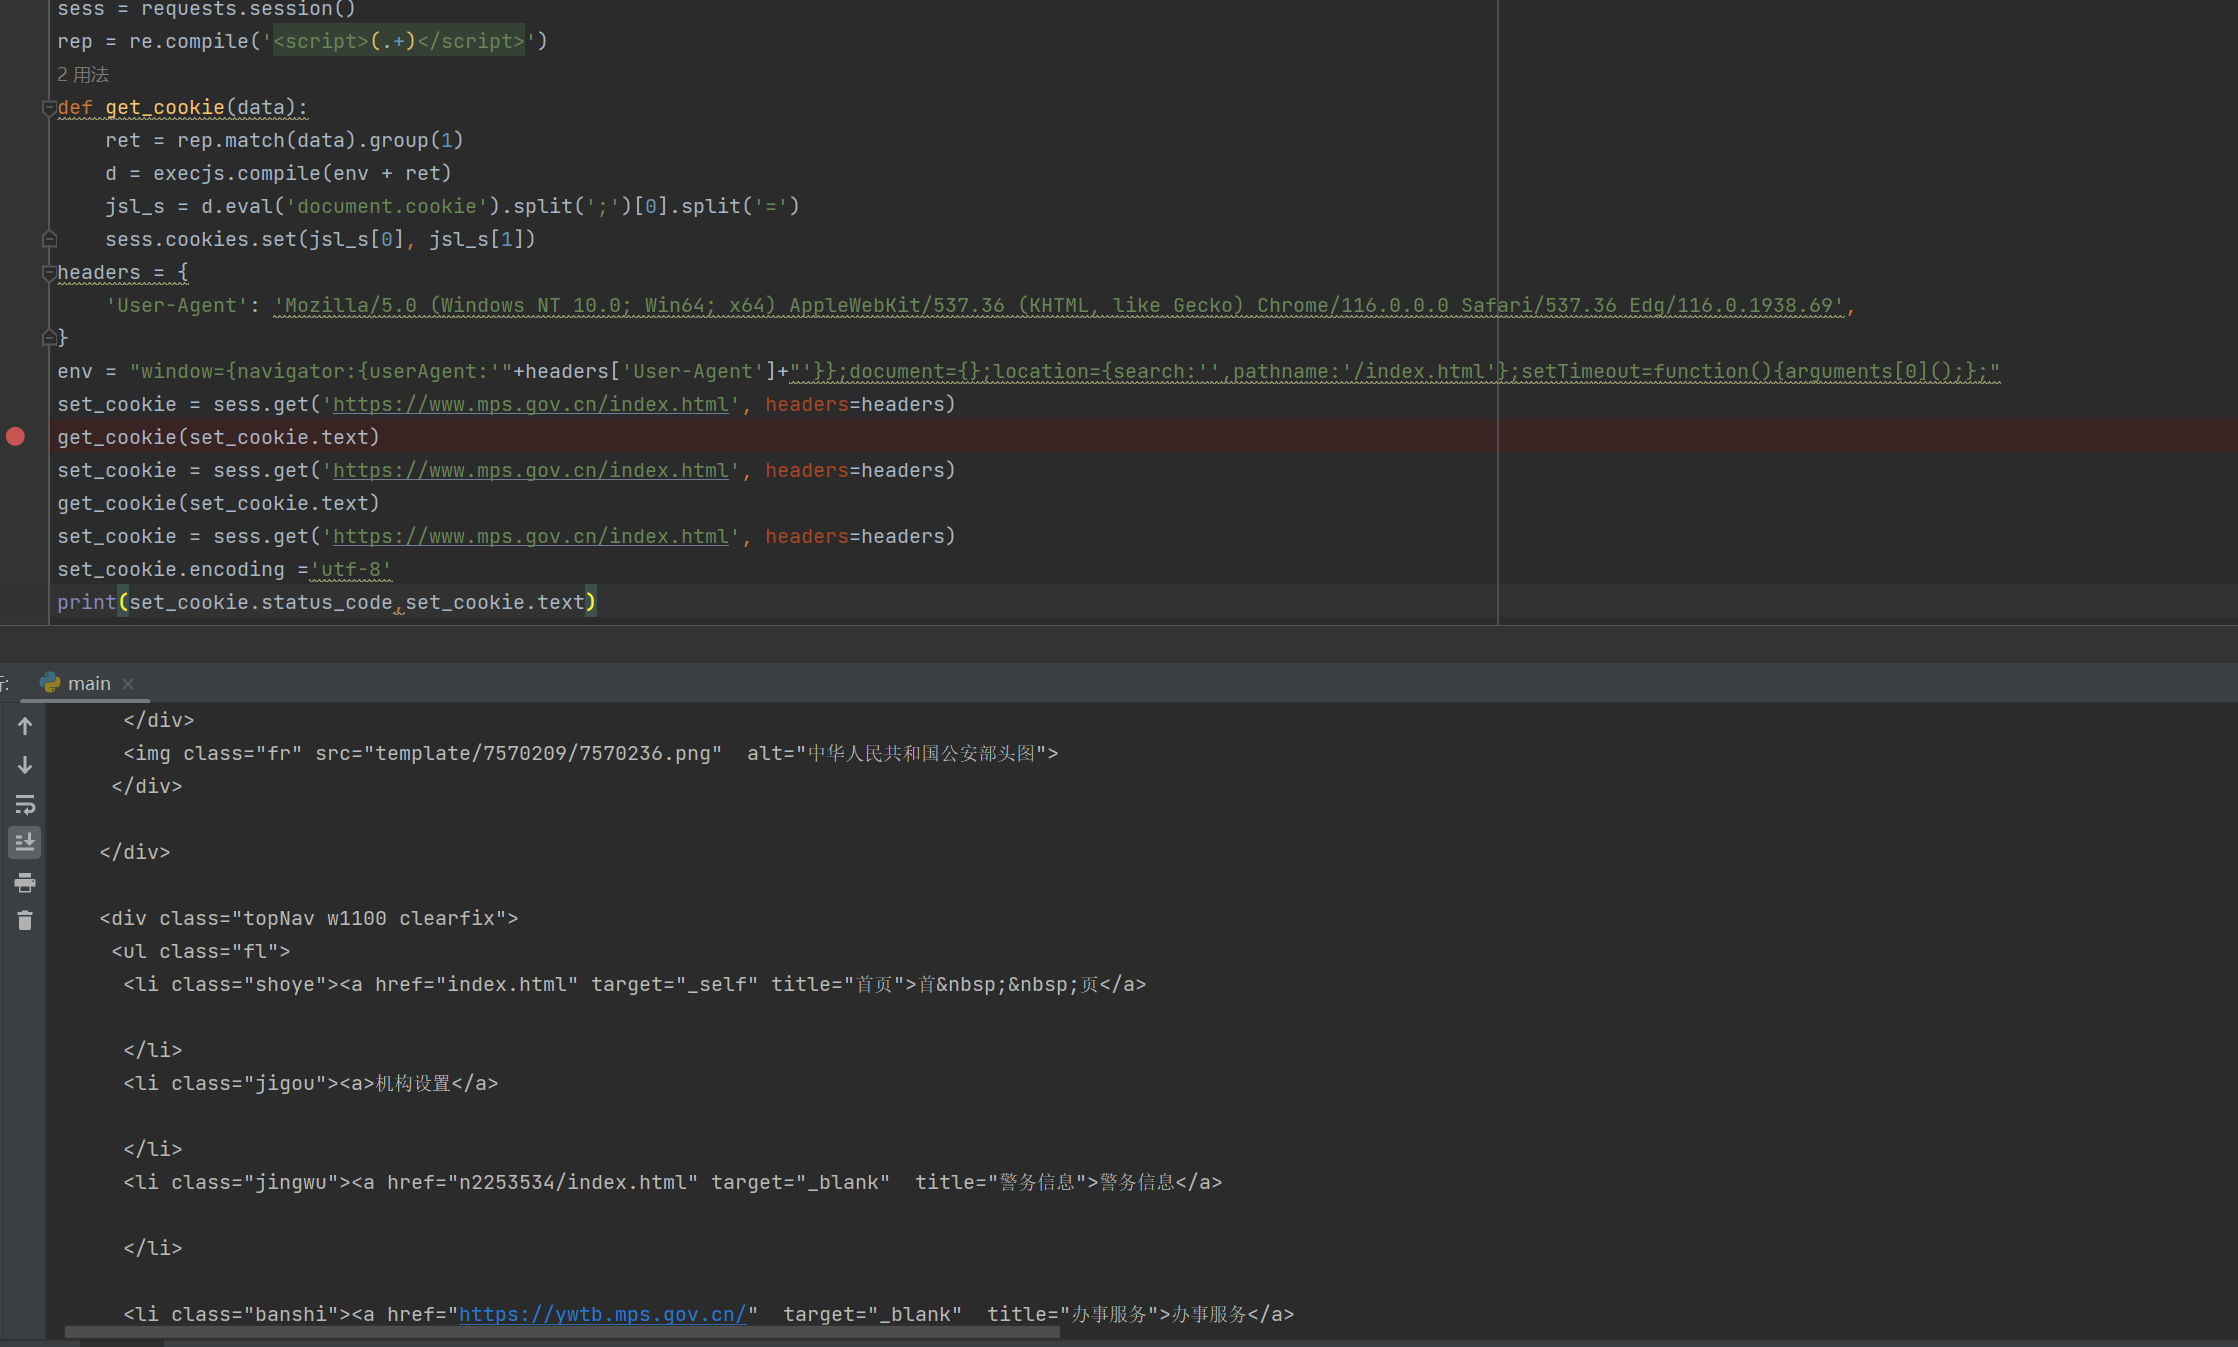Select the main run tab
Image resolution: width=2238 pixels, height=1347 pixels.
(x=88, y=683)
